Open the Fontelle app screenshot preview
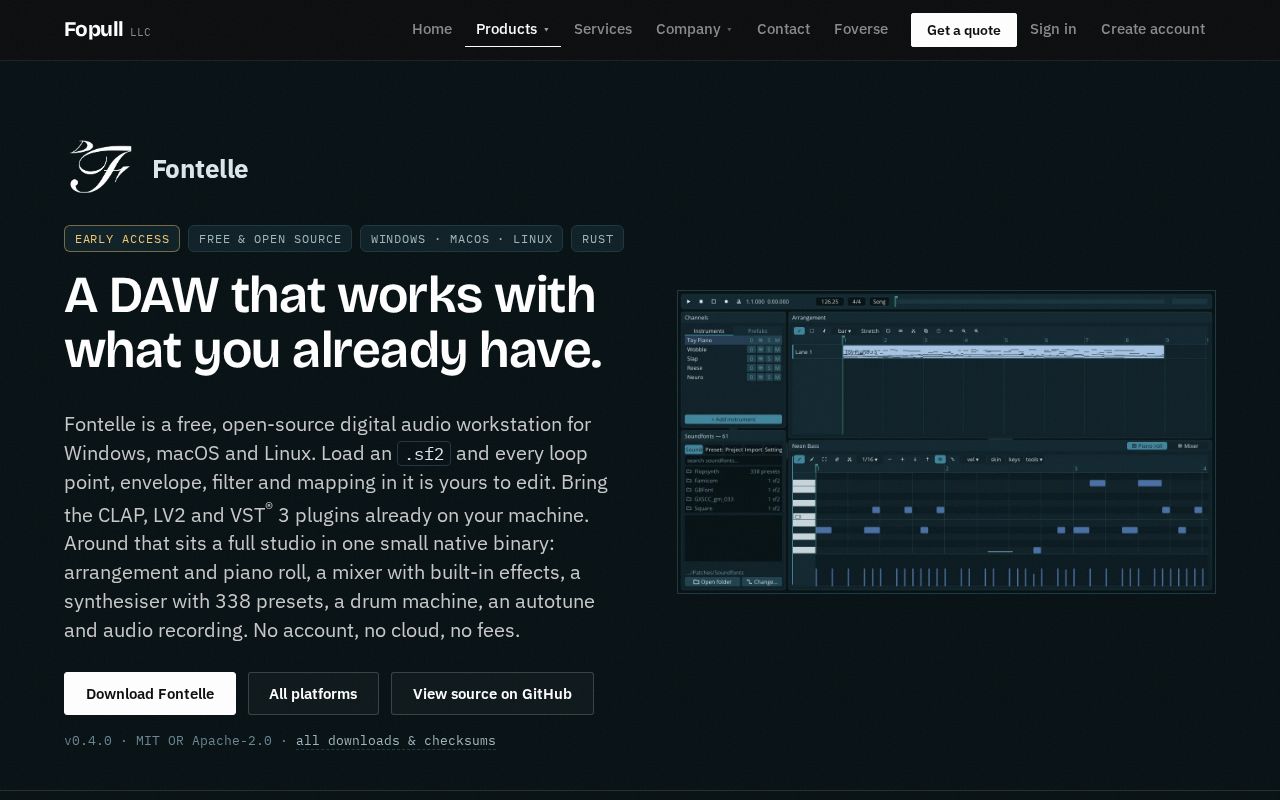Viewport: 1280px width, 800px height. tap(946, 442)
